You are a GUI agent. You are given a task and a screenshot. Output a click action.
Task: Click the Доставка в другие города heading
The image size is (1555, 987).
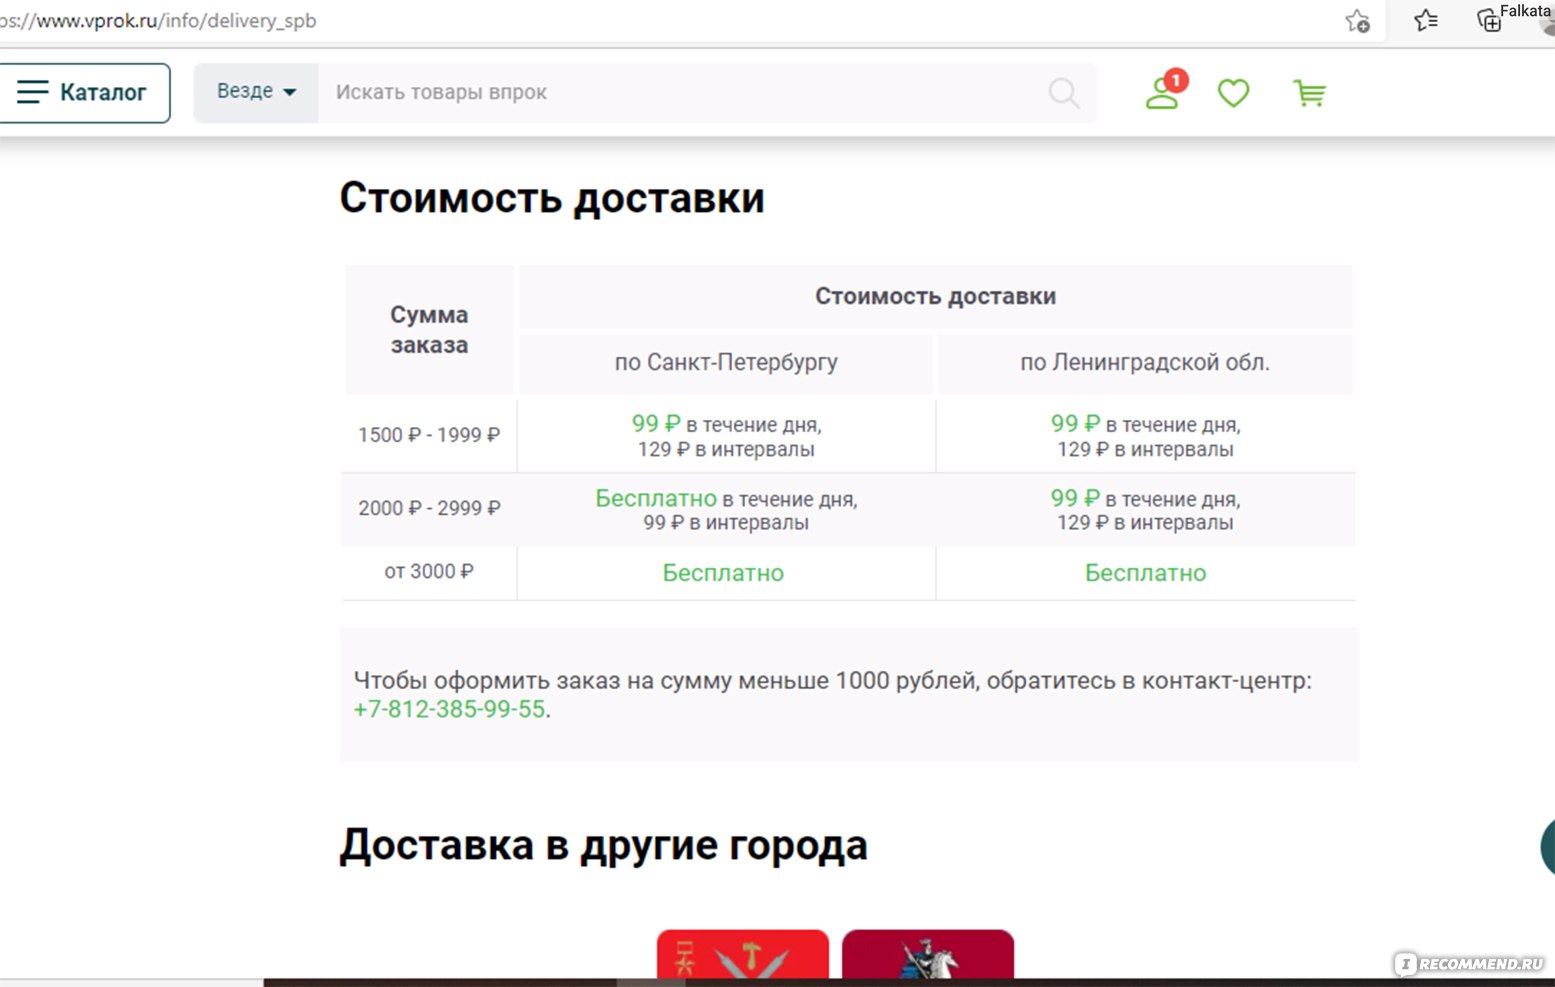pyautogui.click(x=603, y=846)
